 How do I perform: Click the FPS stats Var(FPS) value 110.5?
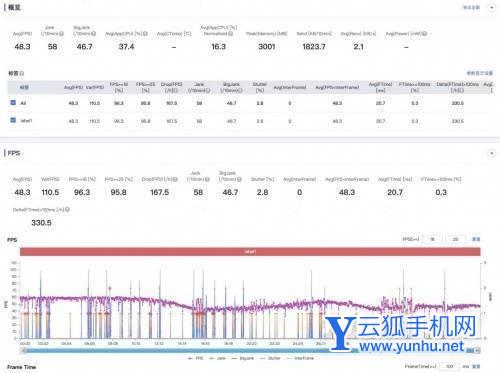[x=50, y=192]
